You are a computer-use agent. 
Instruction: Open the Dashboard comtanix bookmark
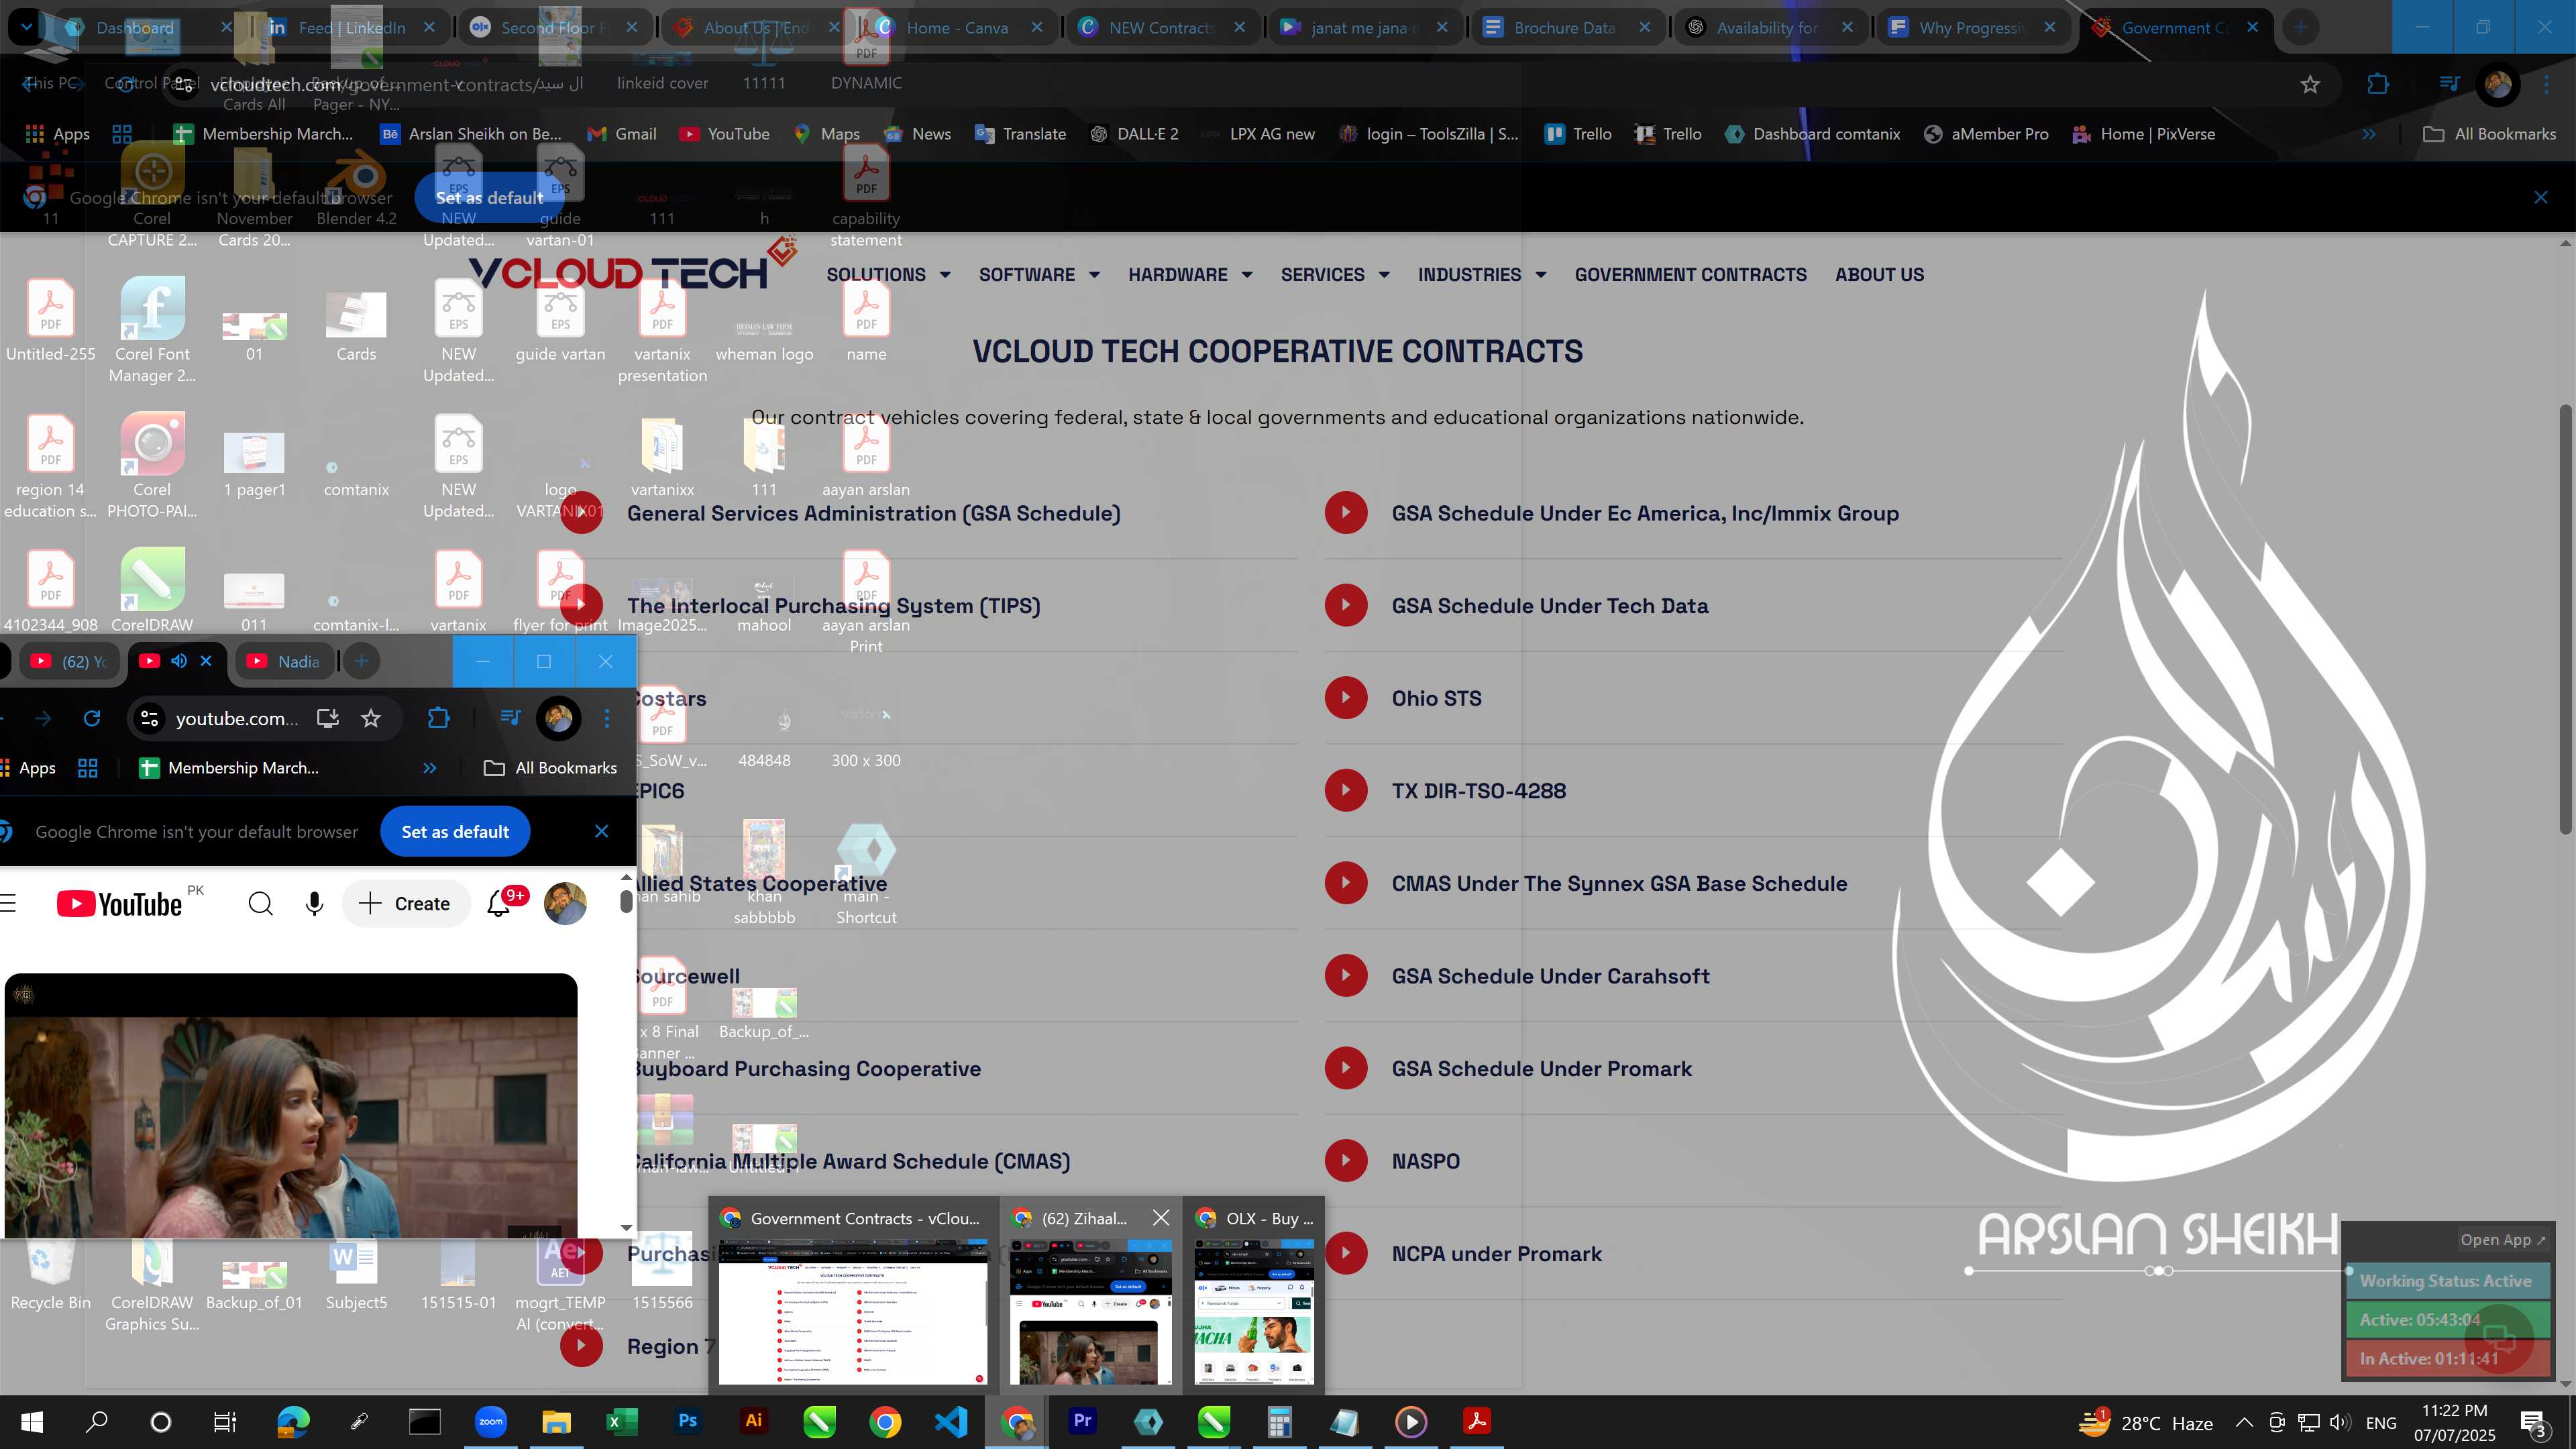tap(1813, 134)
